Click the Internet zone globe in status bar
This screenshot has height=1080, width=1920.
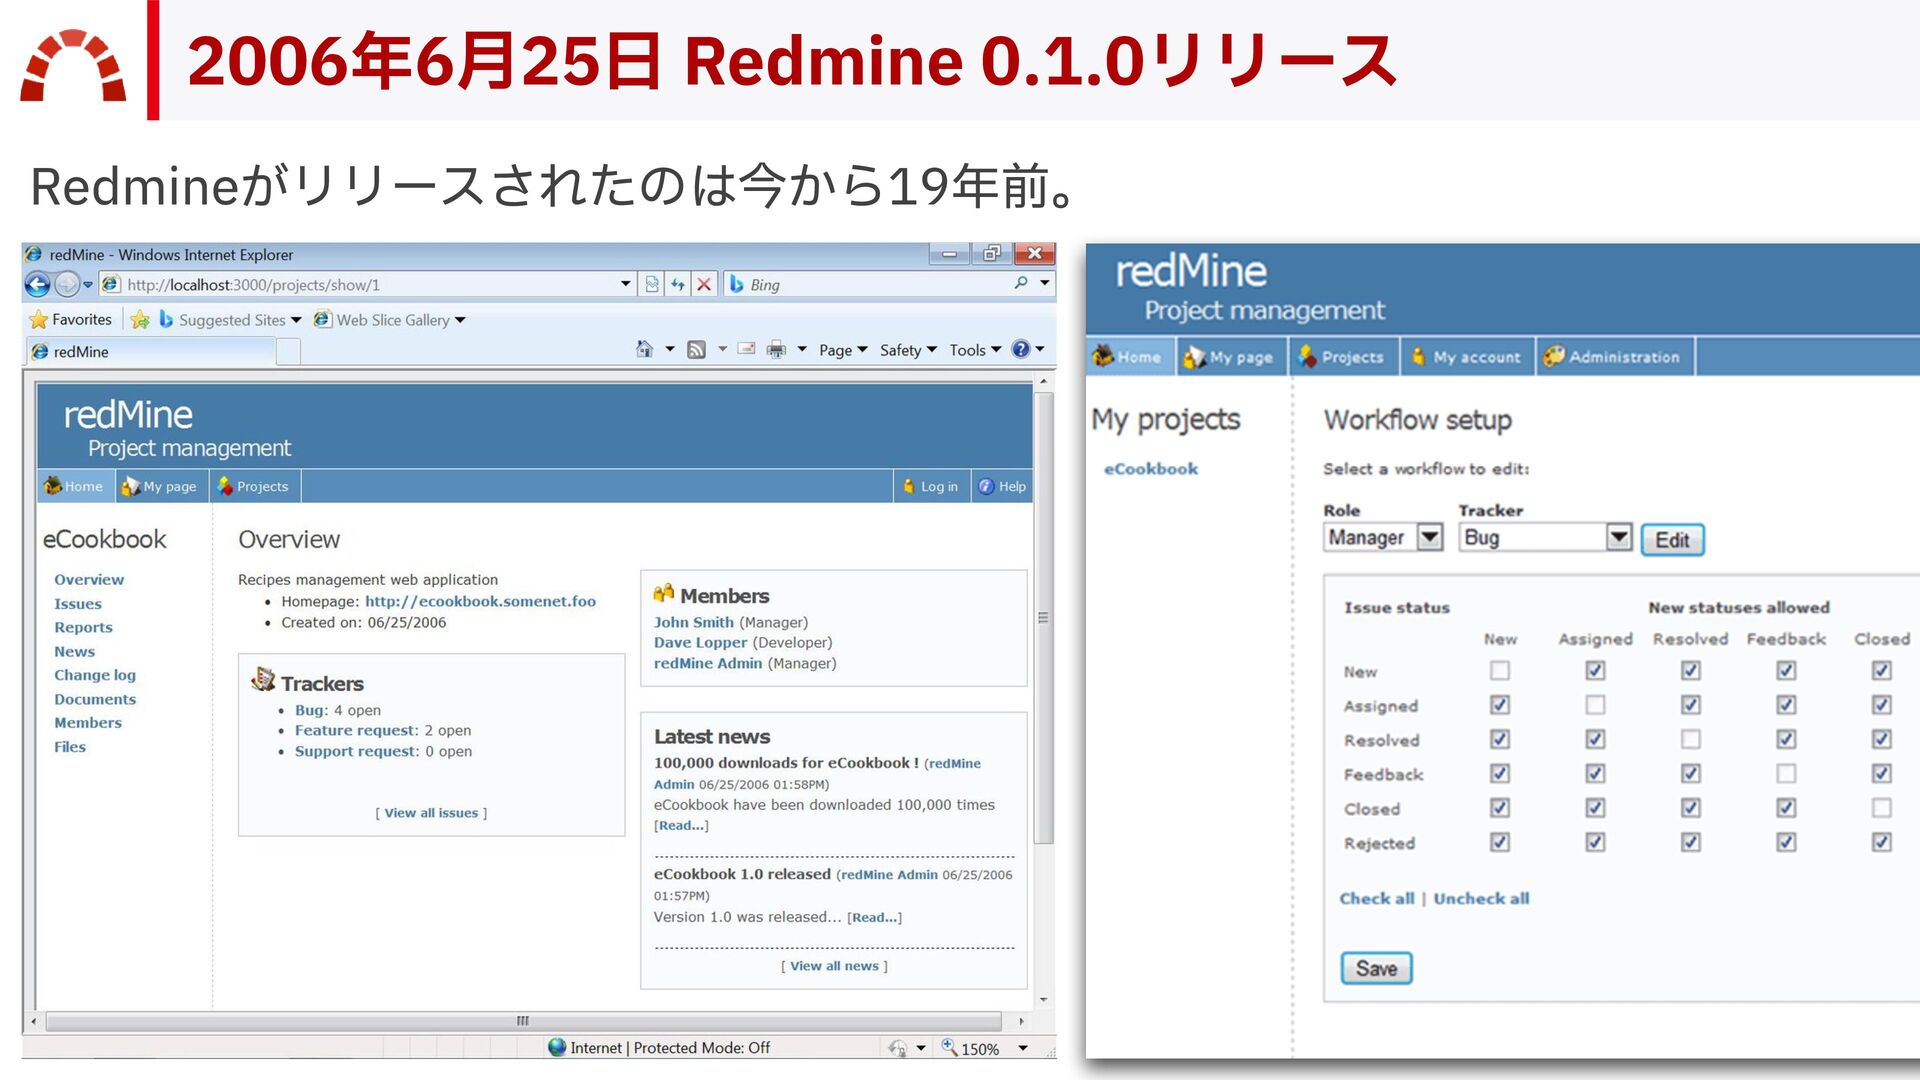tap(557, 1047)
